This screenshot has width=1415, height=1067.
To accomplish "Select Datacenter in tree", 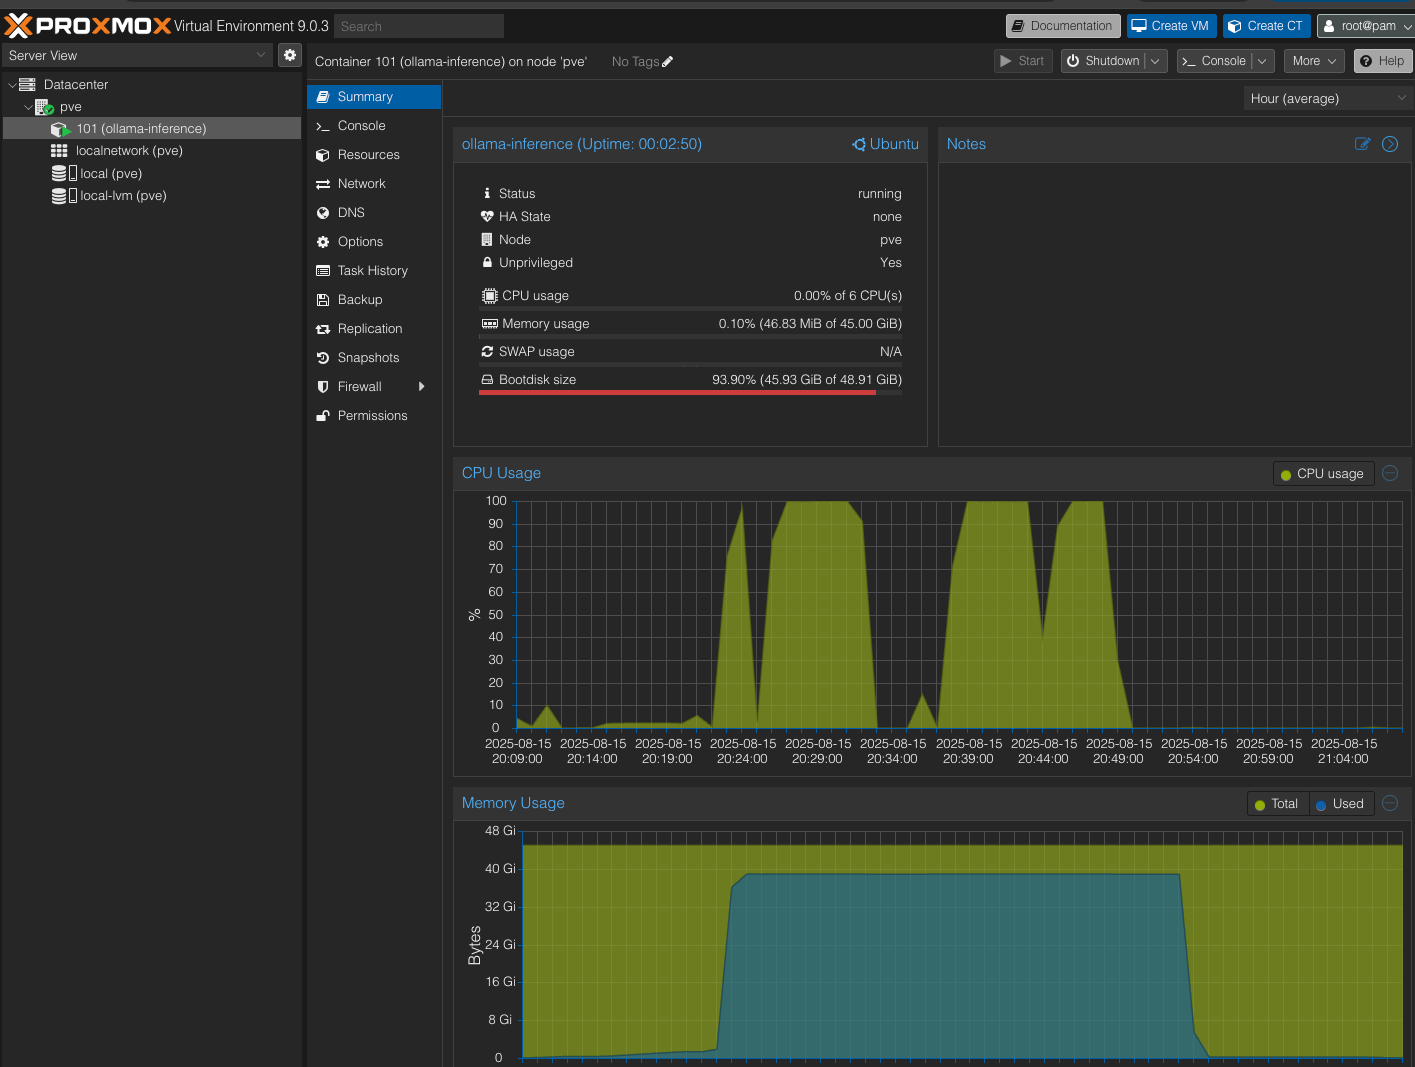I will pyautogui.click(x=152, y=84).
